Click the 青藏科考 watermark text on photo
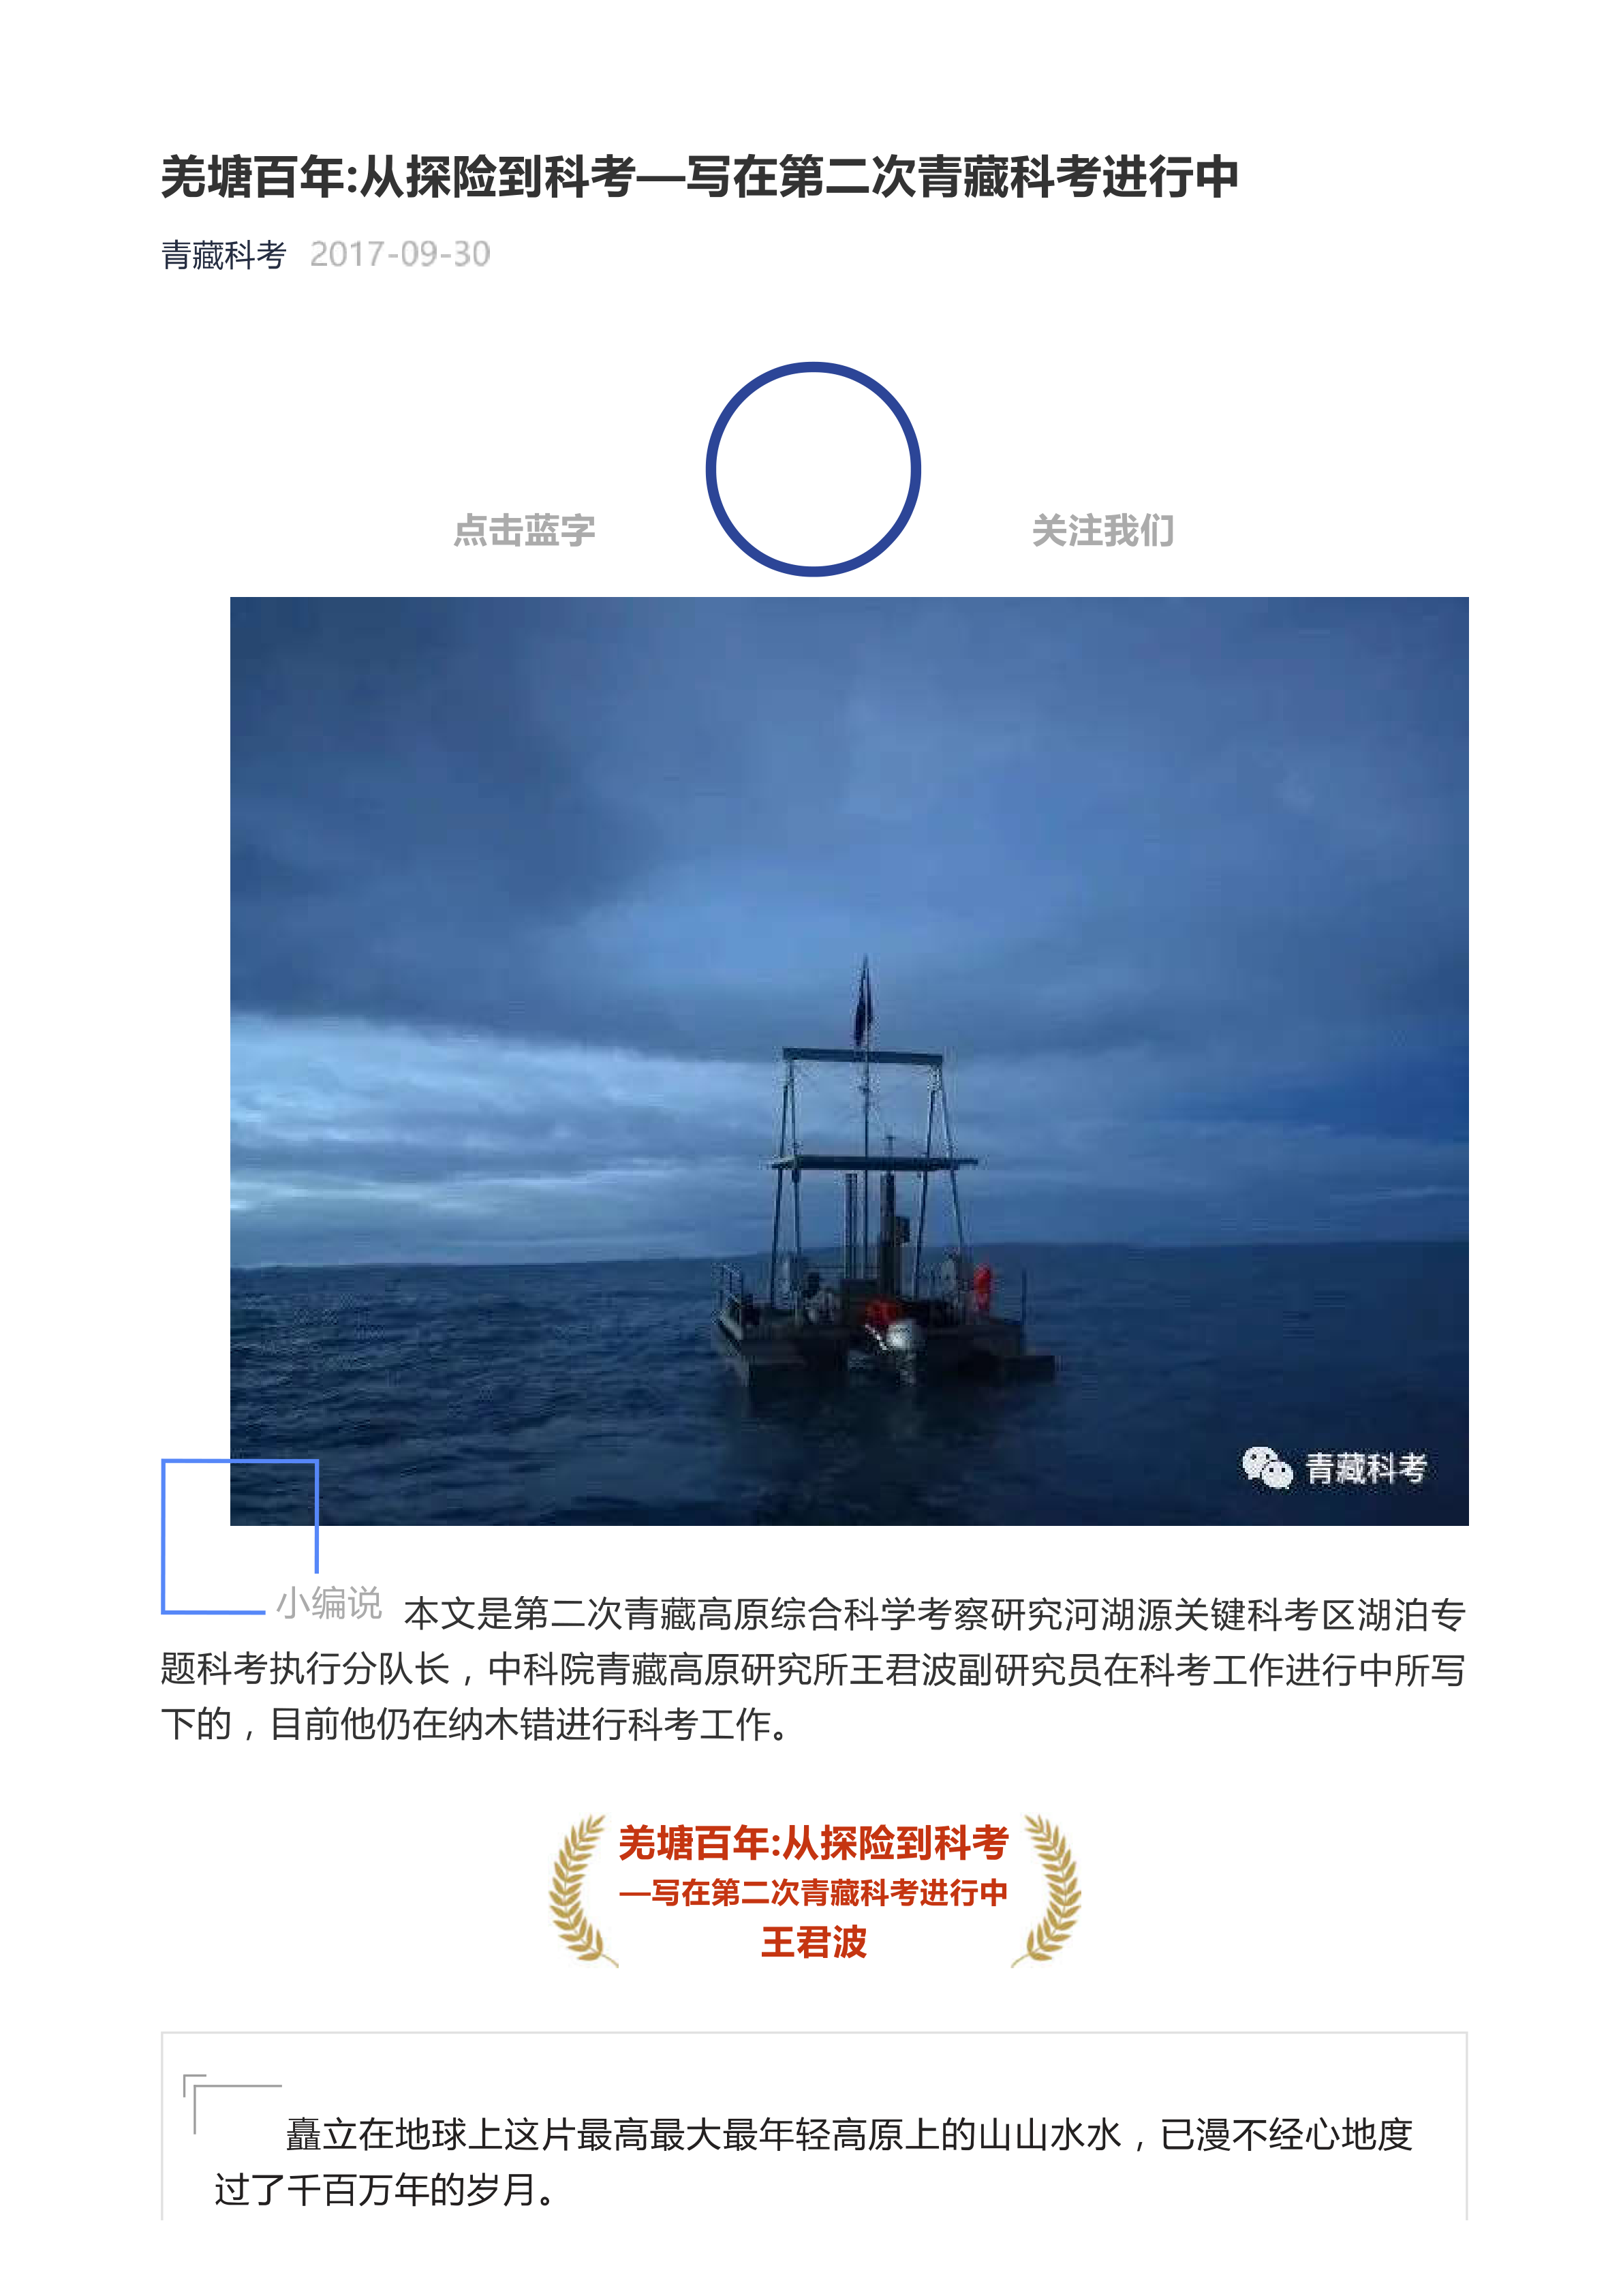This screenshot has height=2296, width=1623. [1366, 1469]
